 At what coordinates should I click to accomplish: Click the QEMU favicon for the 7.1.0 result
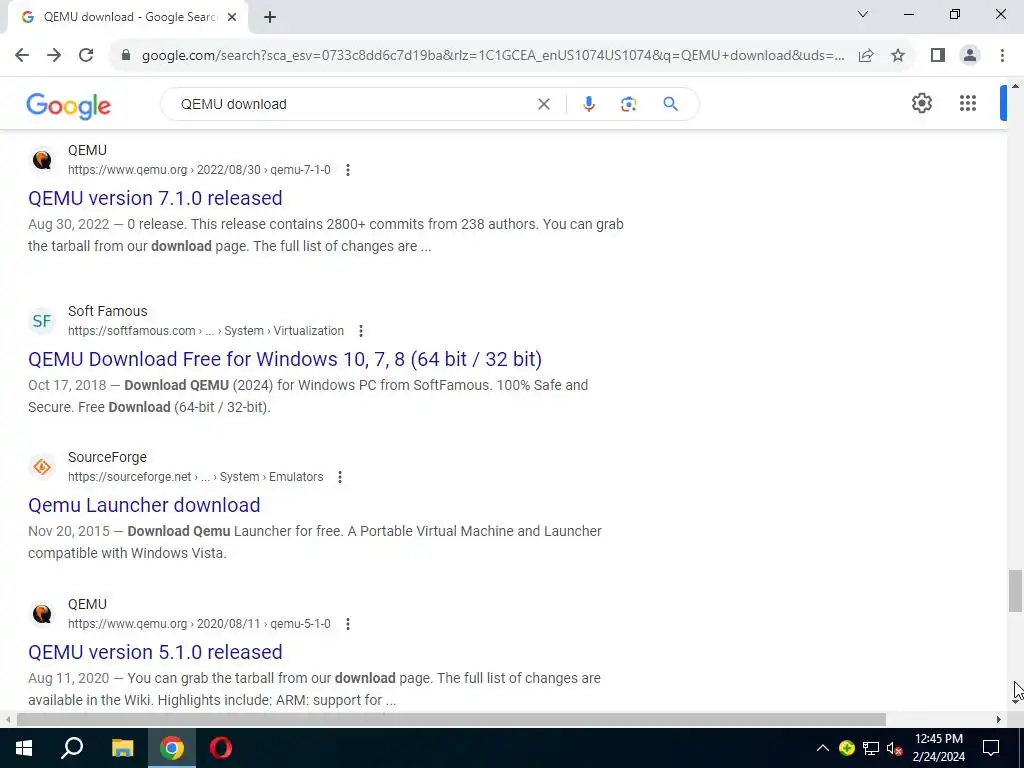click(42, 160)
